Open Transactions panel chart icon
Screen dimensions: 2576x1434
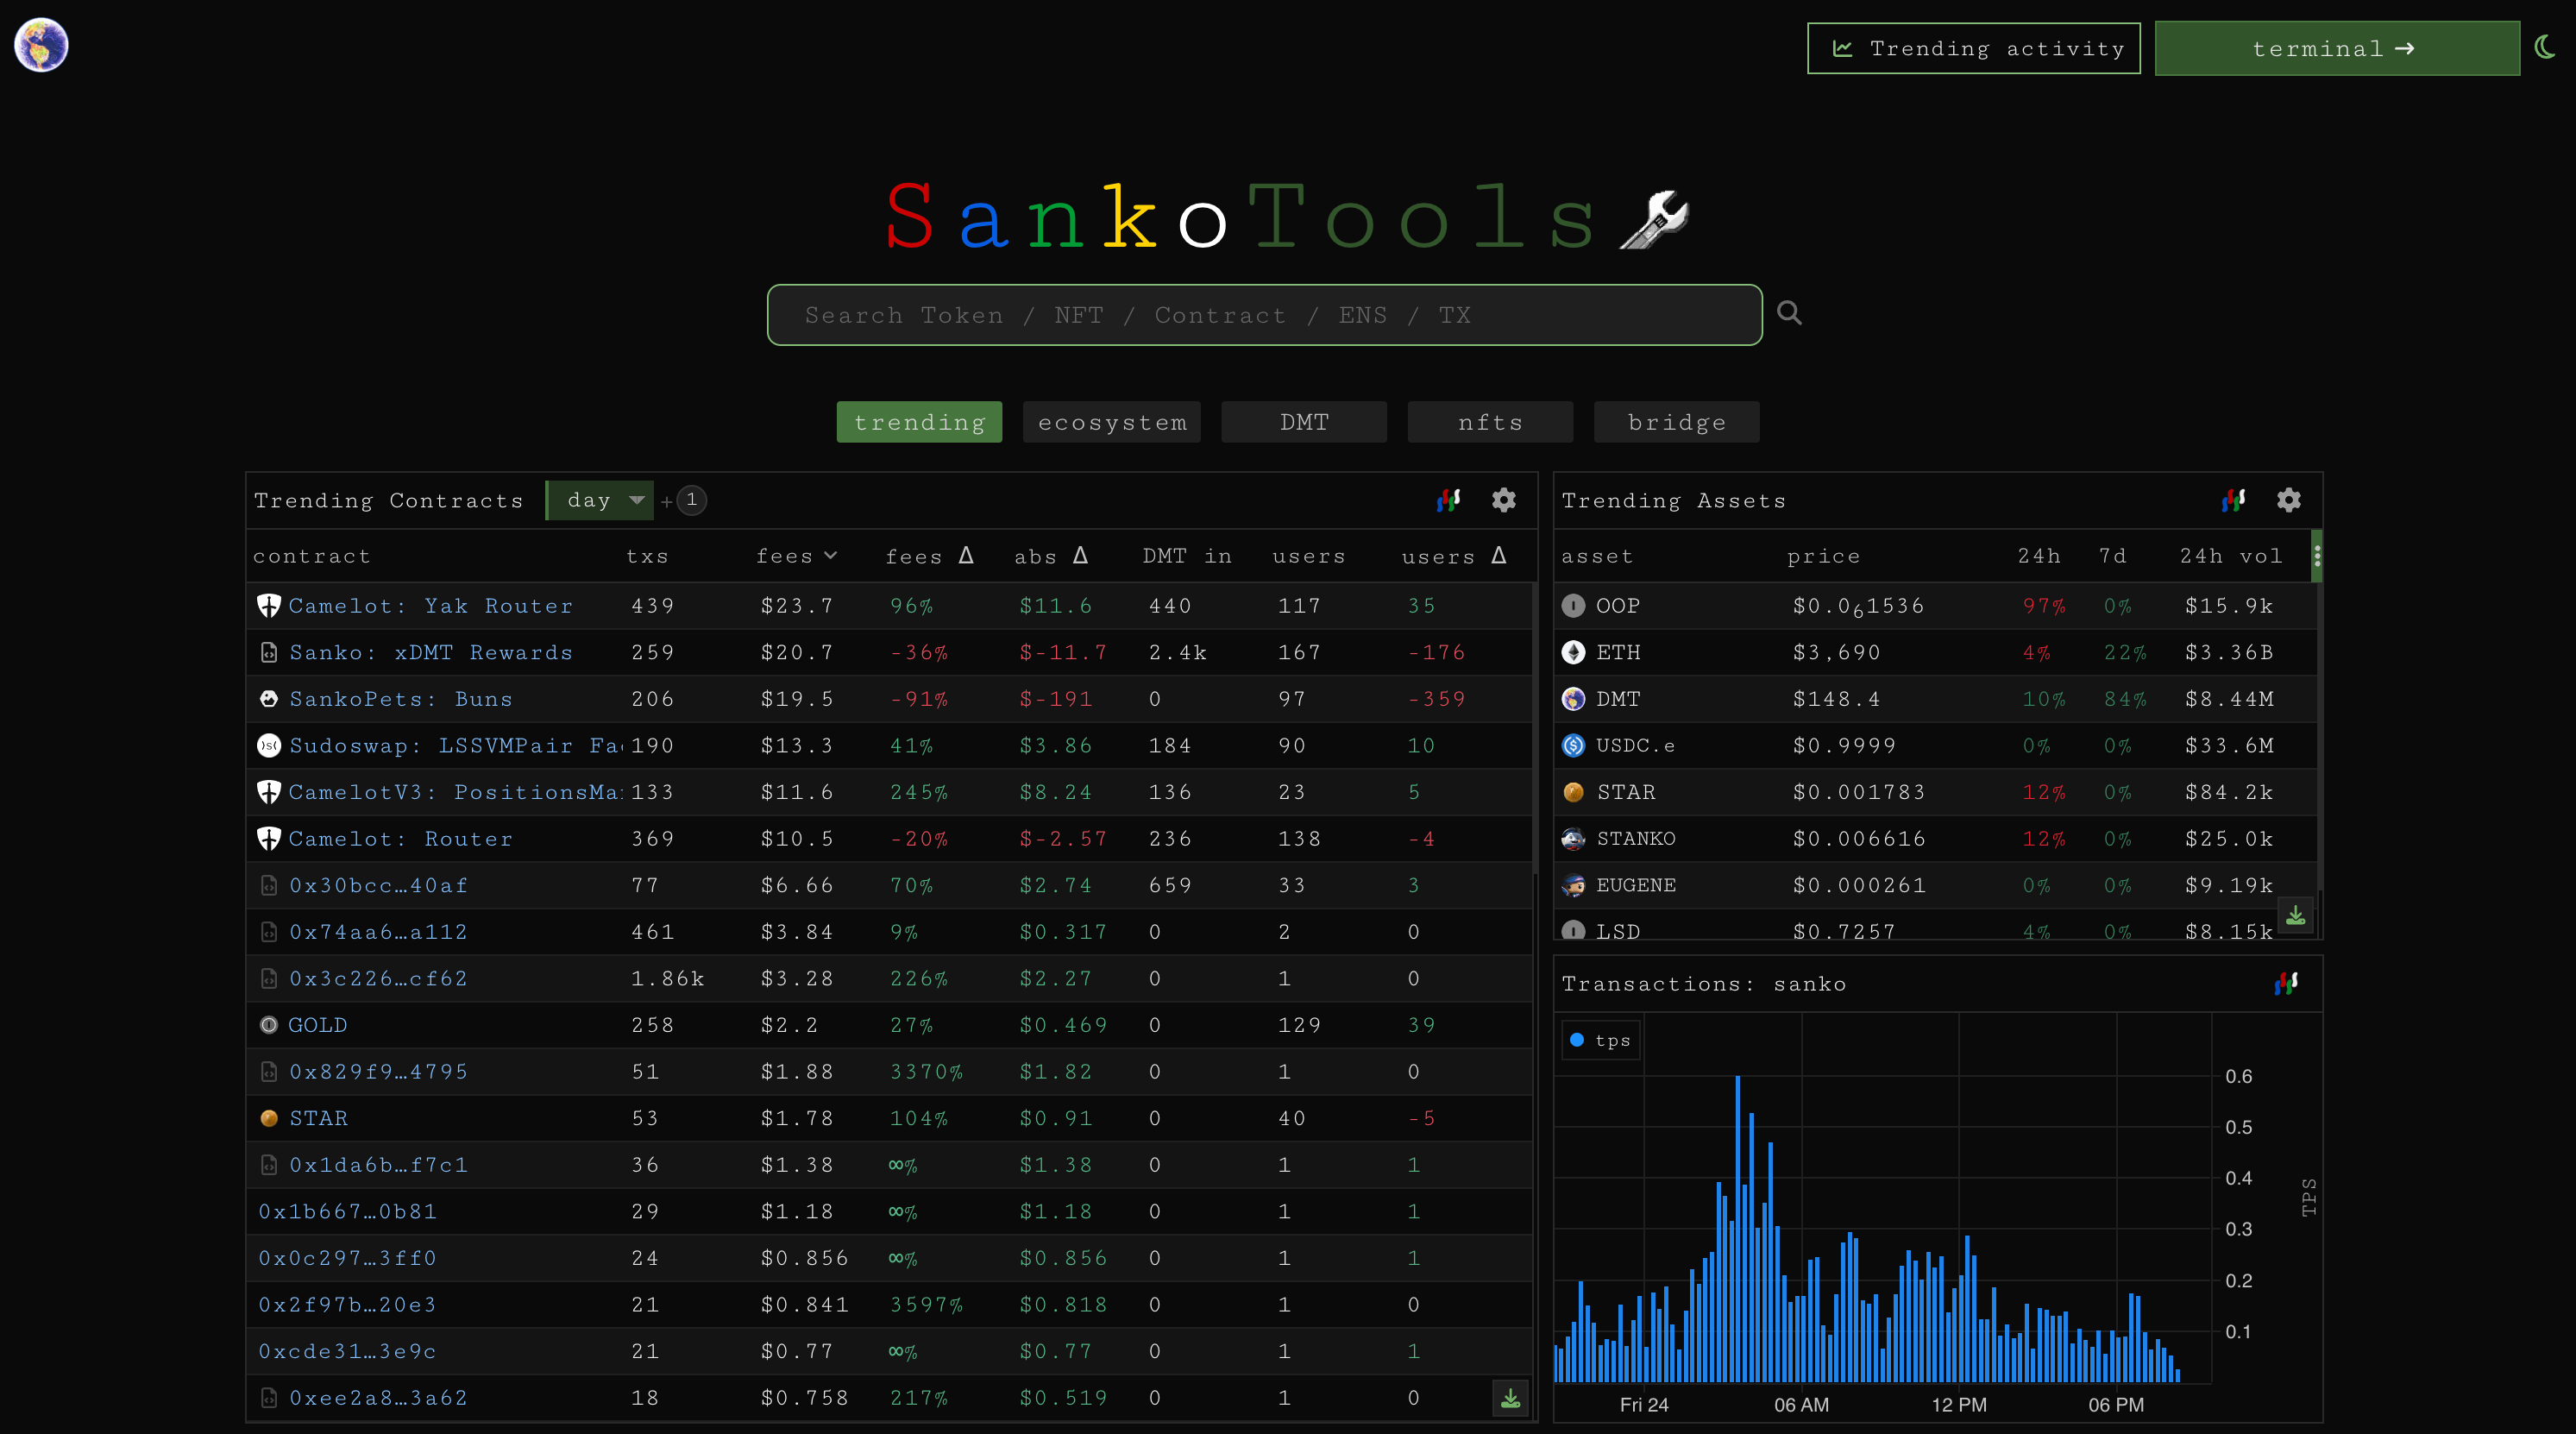2286,984
